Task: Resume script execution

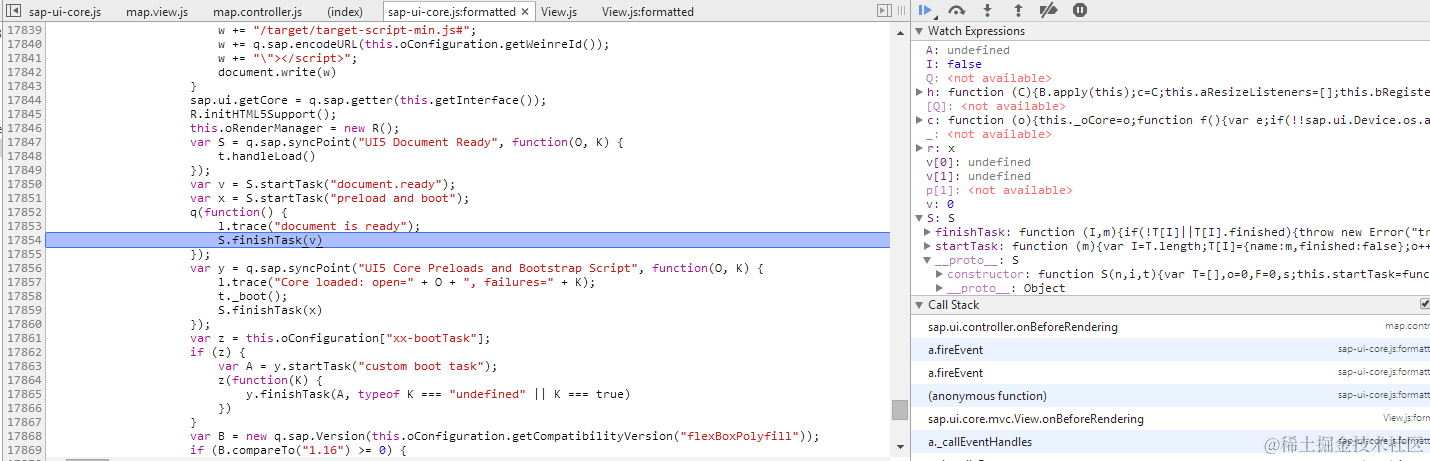Action: click(x=925, y=10)
